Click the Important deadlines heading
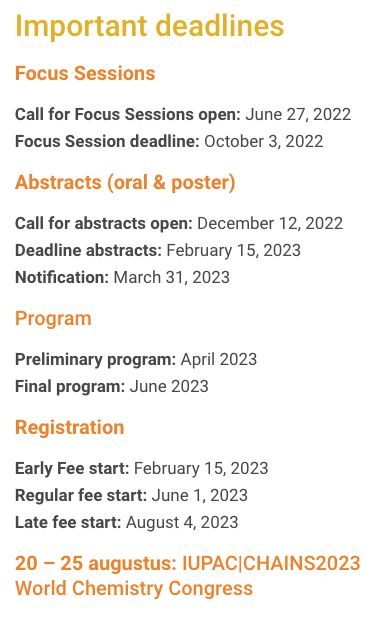This screenshot has height=624, width=378. tap(149, 26)
